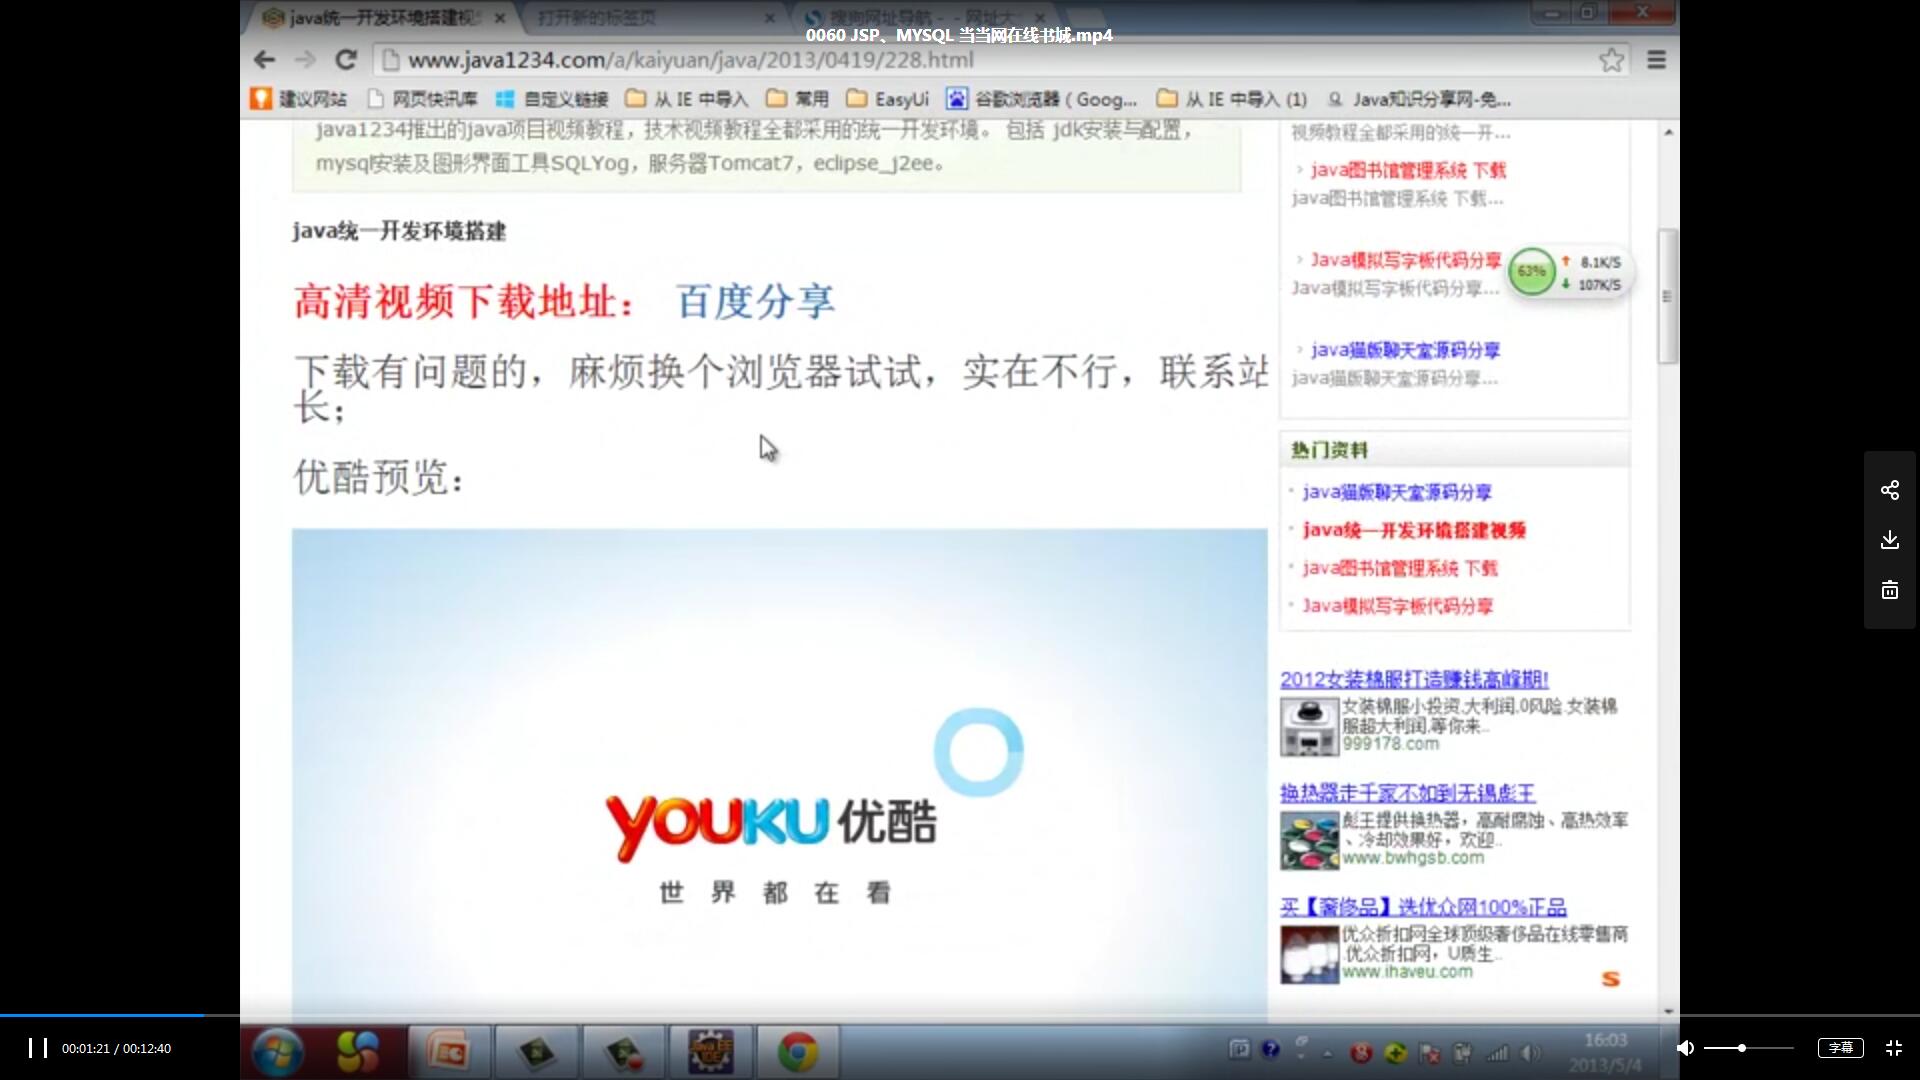Click the share icon in player sidebar

tap(1890, 490)
